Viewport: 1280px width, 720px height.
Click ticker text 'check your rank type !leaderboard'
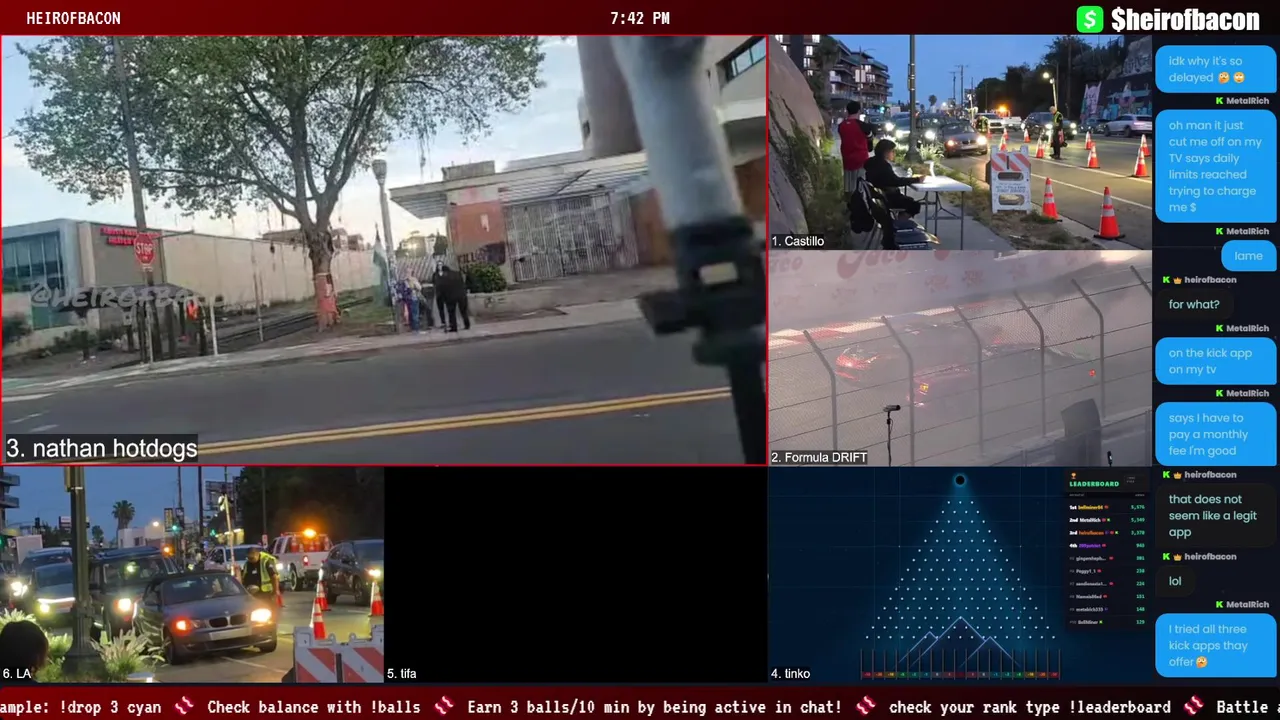click(1030, 707)
